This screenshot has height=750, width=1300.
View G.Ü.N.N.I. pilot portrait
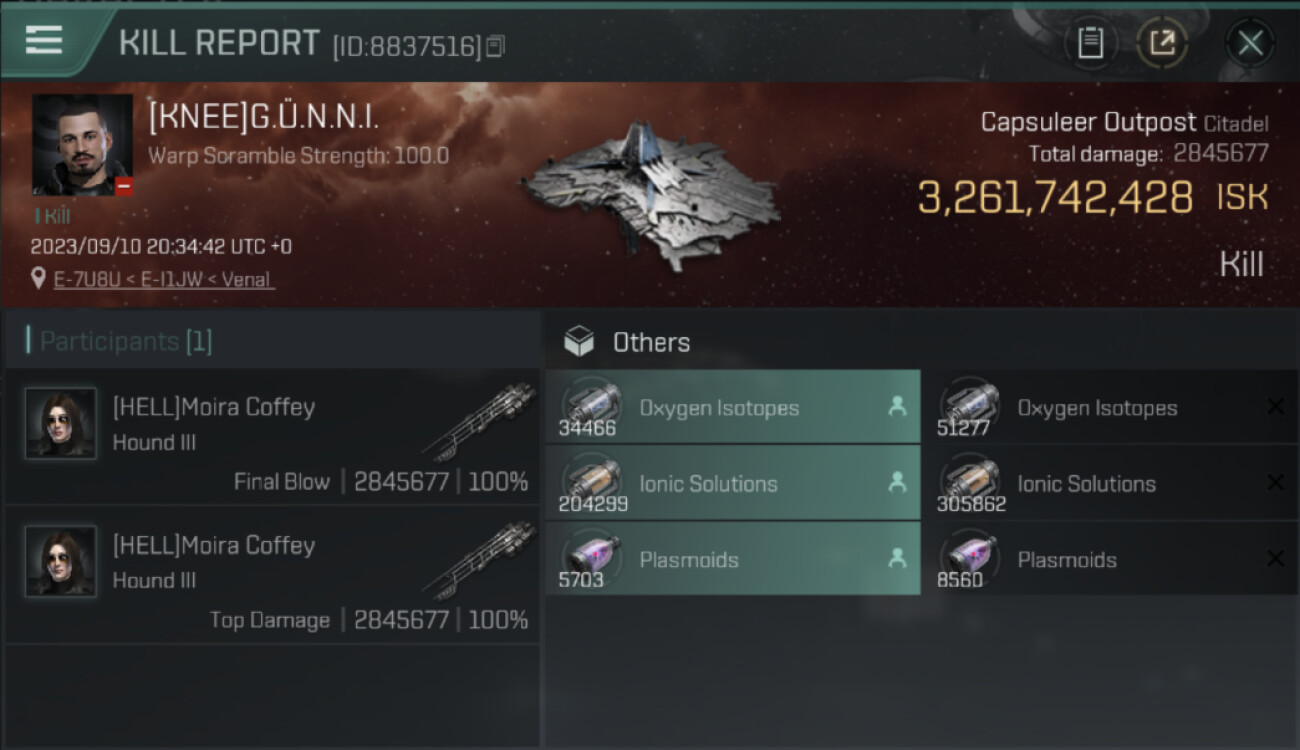[82, 144]
